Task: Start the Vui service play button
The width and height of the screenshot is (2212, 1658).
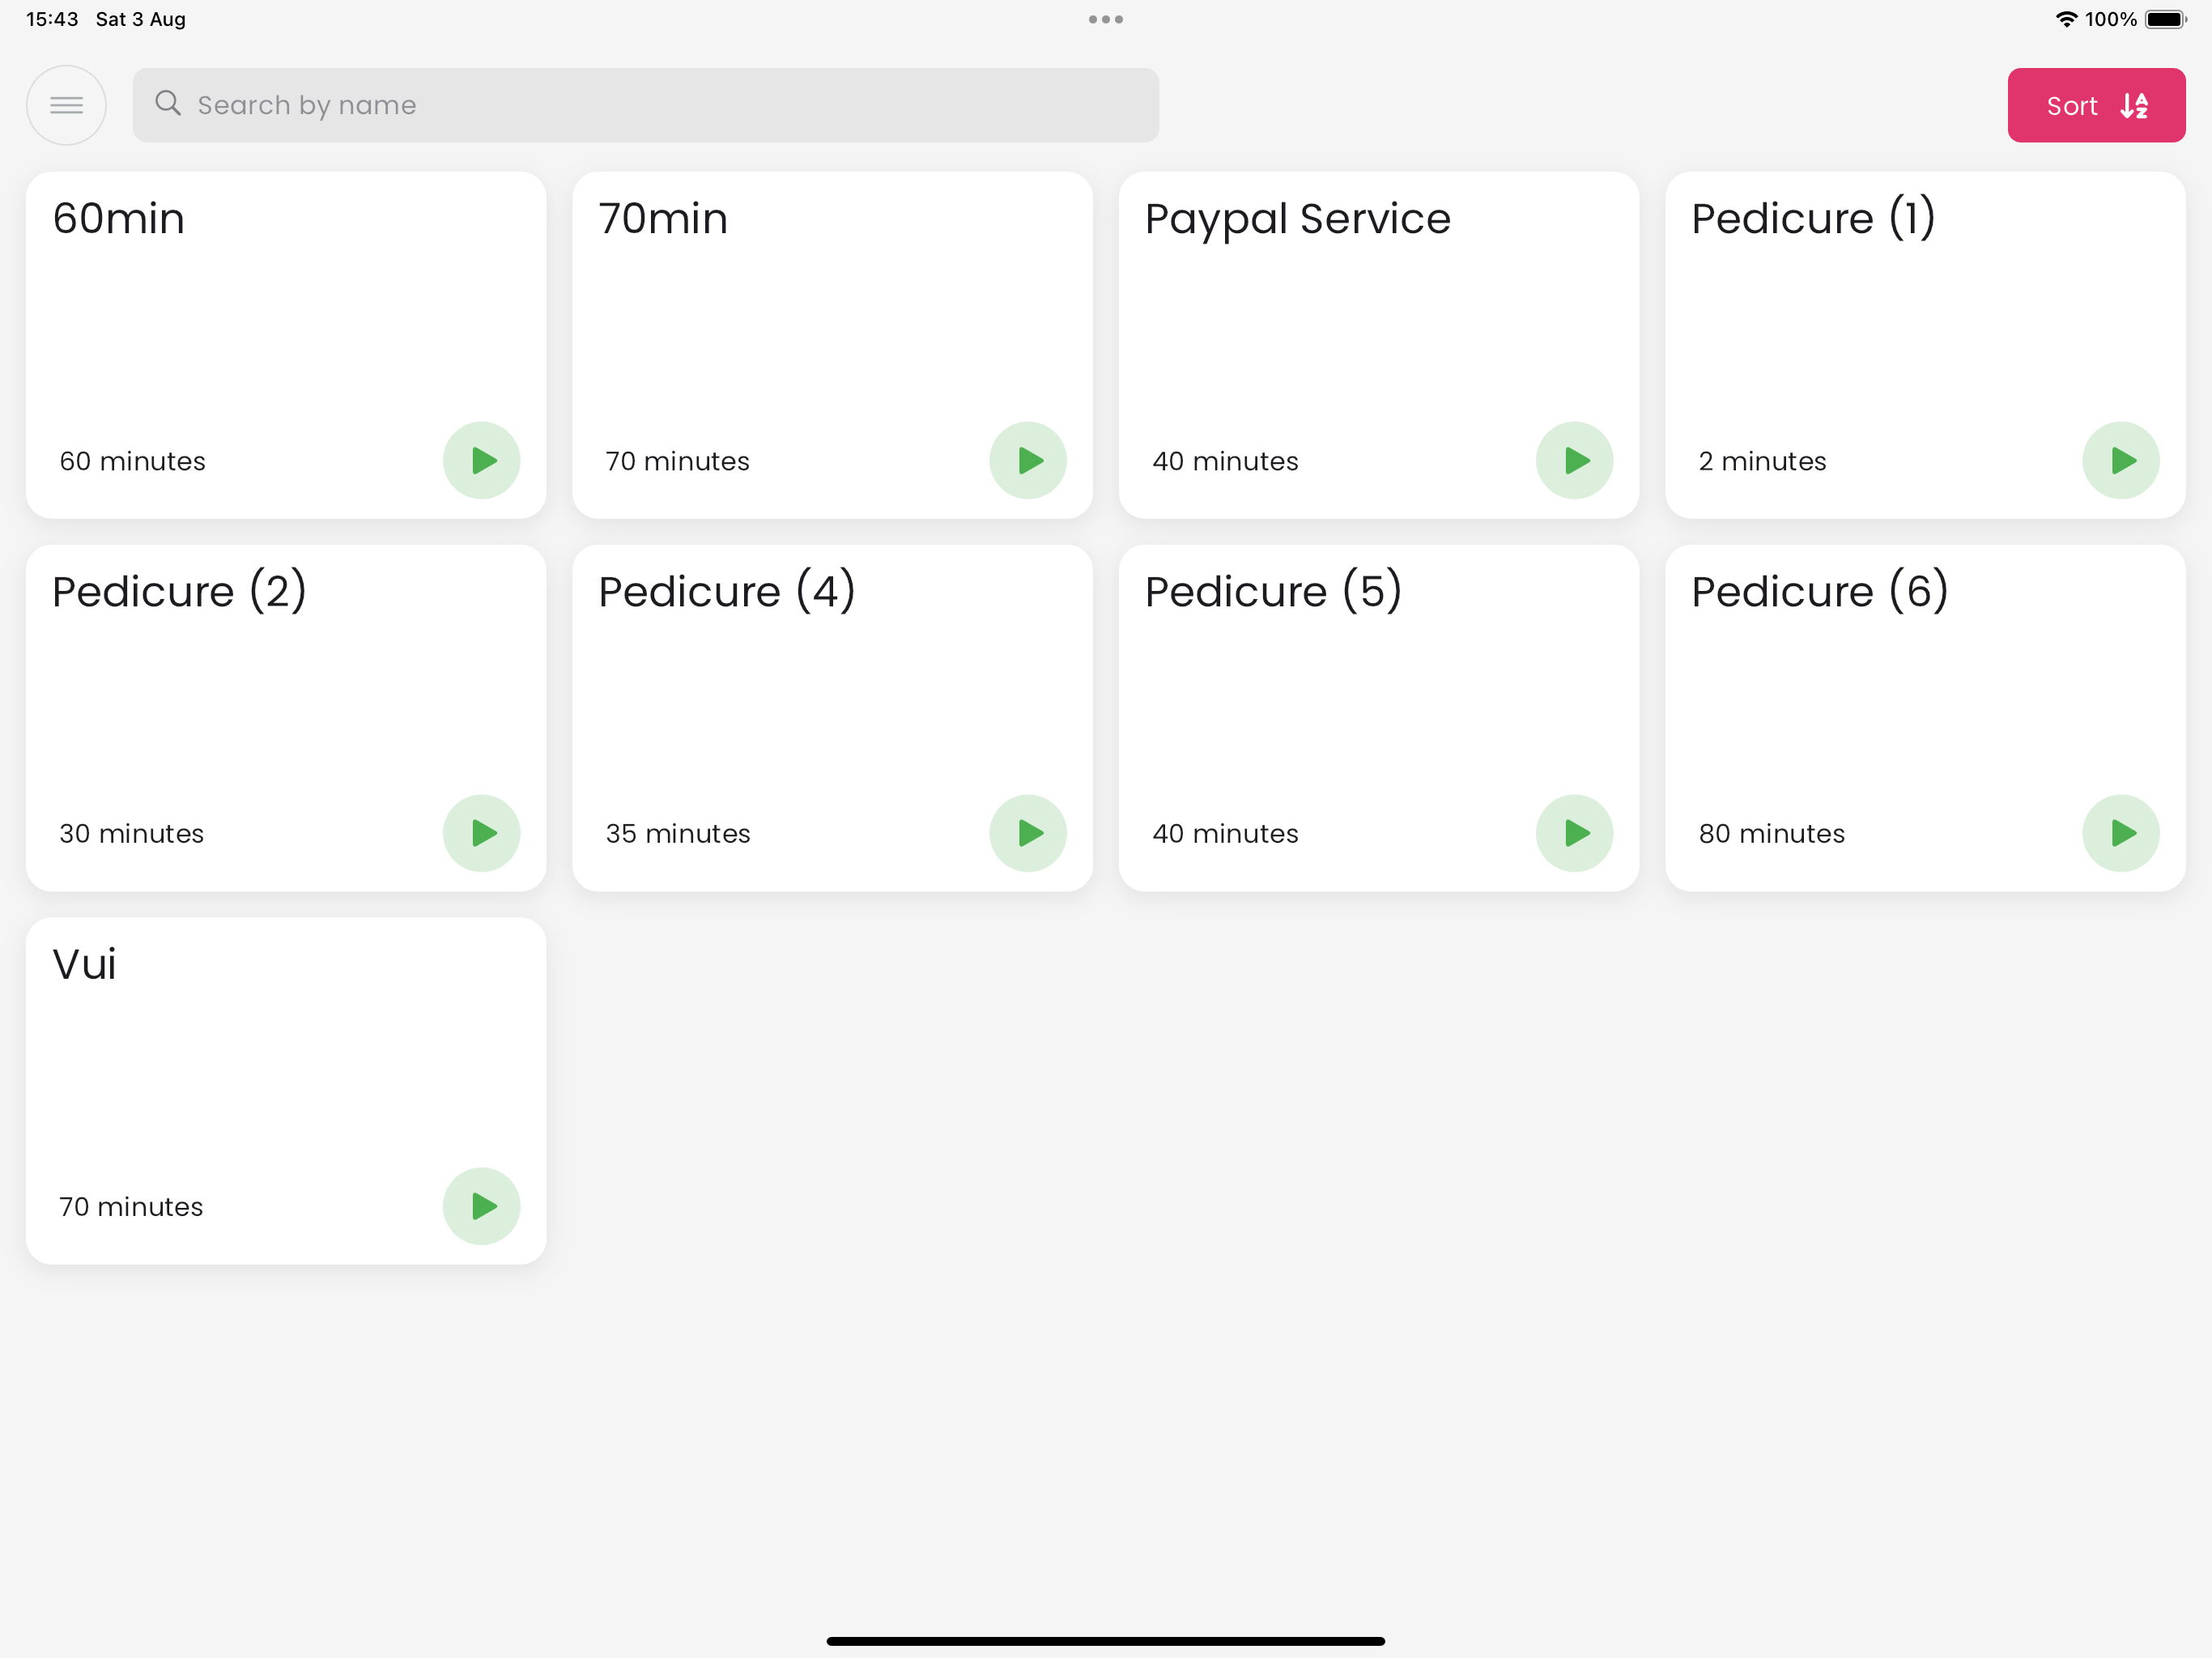Action: 482,1207
